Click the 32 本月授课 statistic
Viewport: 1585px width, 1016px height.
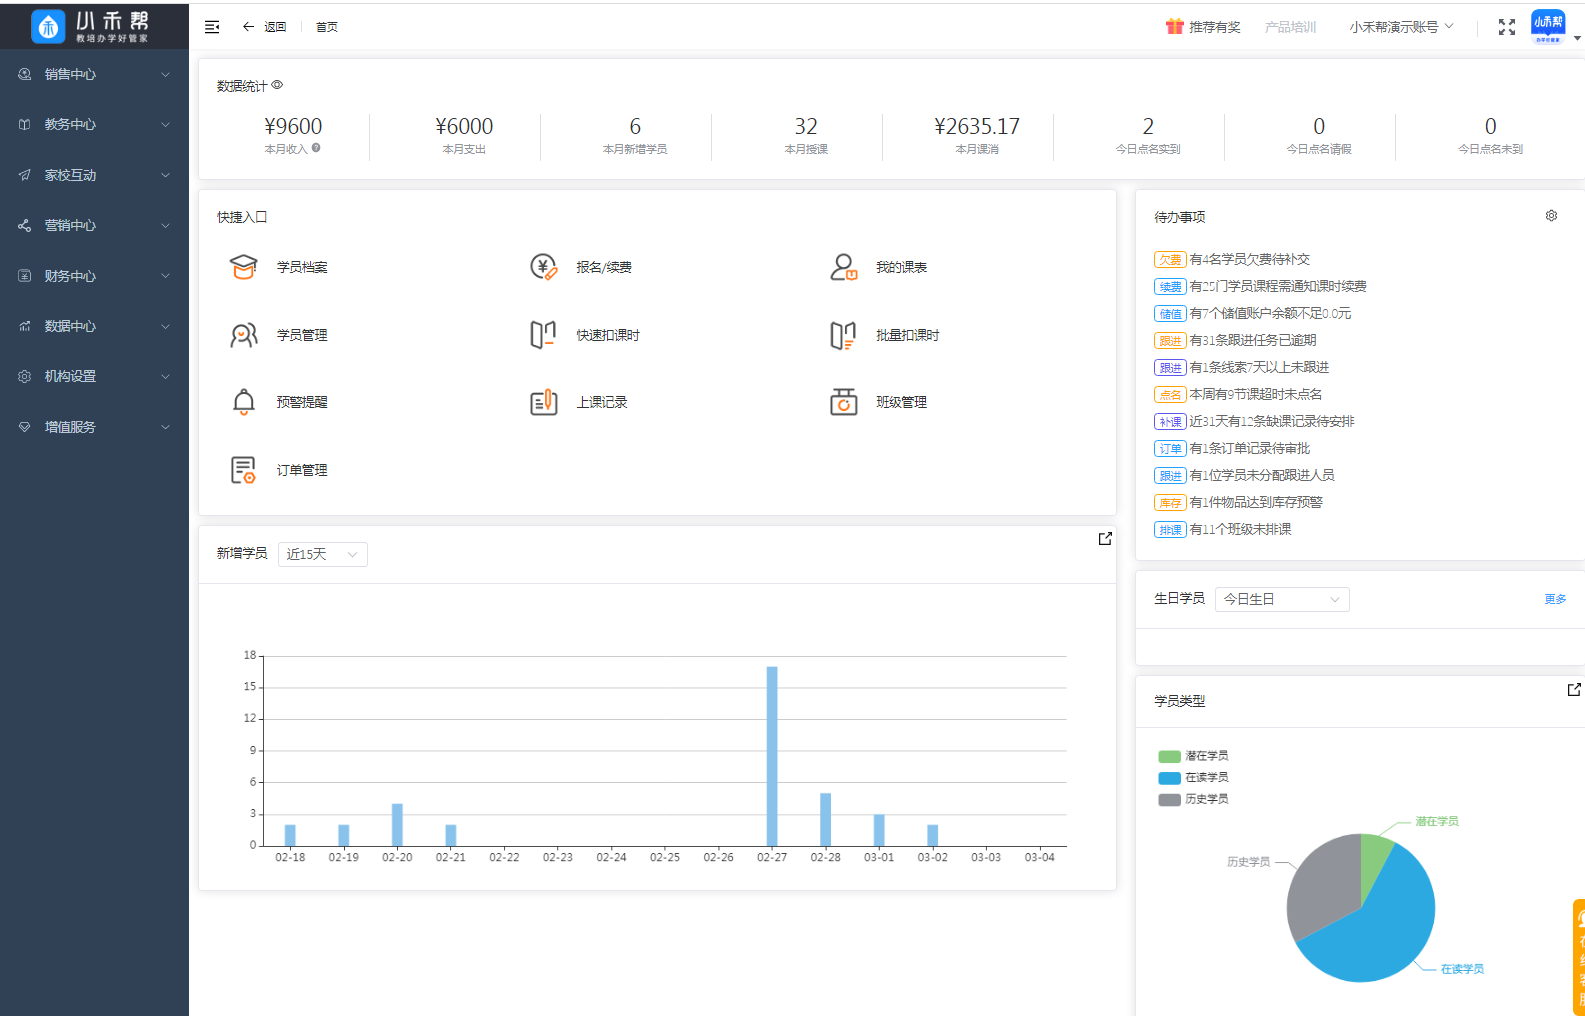(x=806, y=135)
